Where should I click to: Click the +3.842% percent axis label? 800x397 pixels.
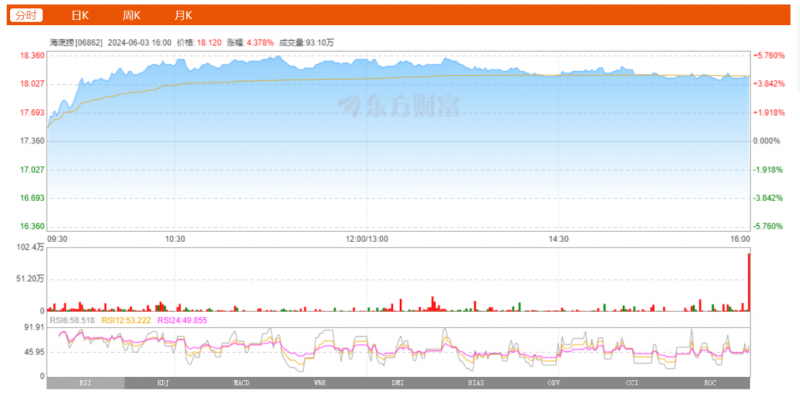tap(769, 84)
